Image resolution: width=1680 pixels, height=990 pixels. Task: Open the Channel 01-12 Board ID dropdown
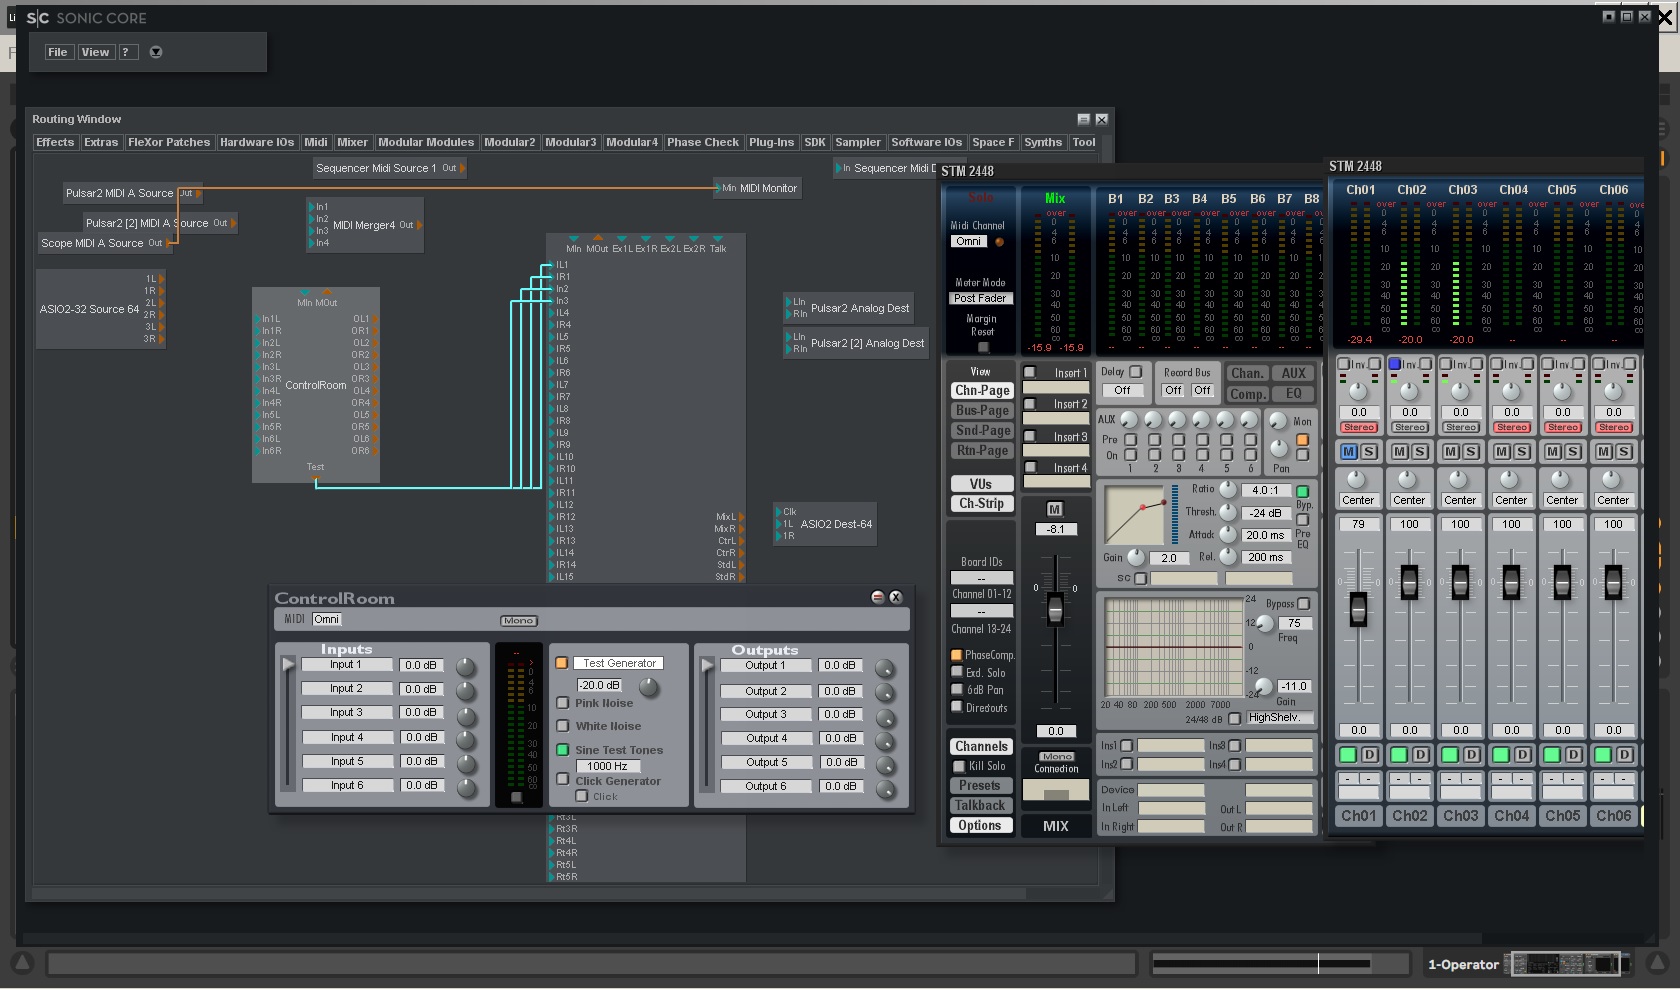[981, 579]
